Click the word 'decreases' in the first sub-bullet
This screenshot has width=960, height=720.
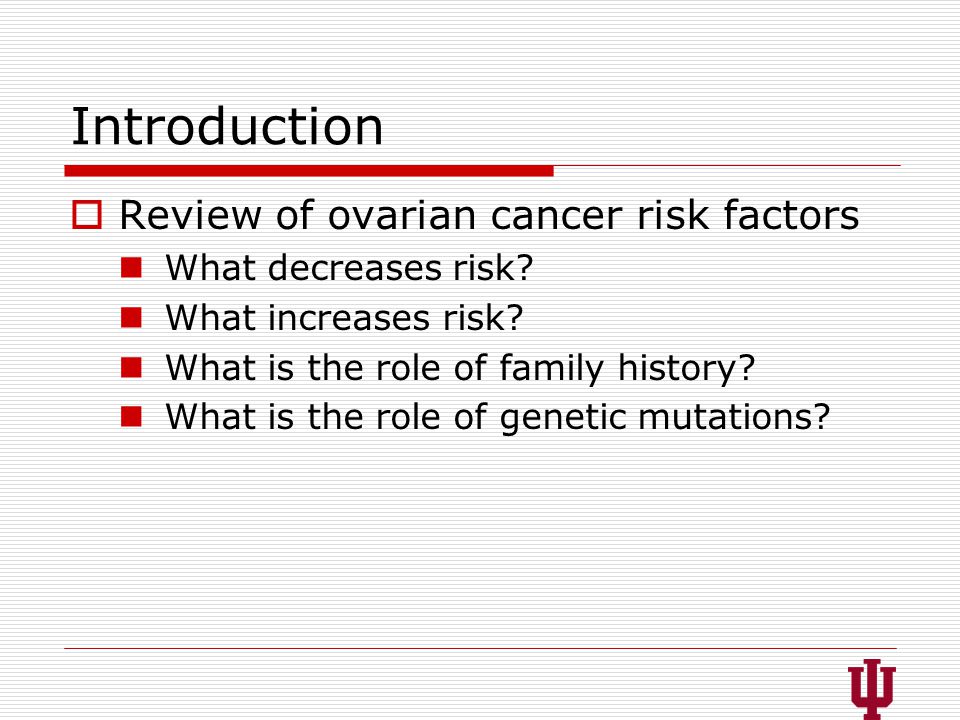point(356,268)
